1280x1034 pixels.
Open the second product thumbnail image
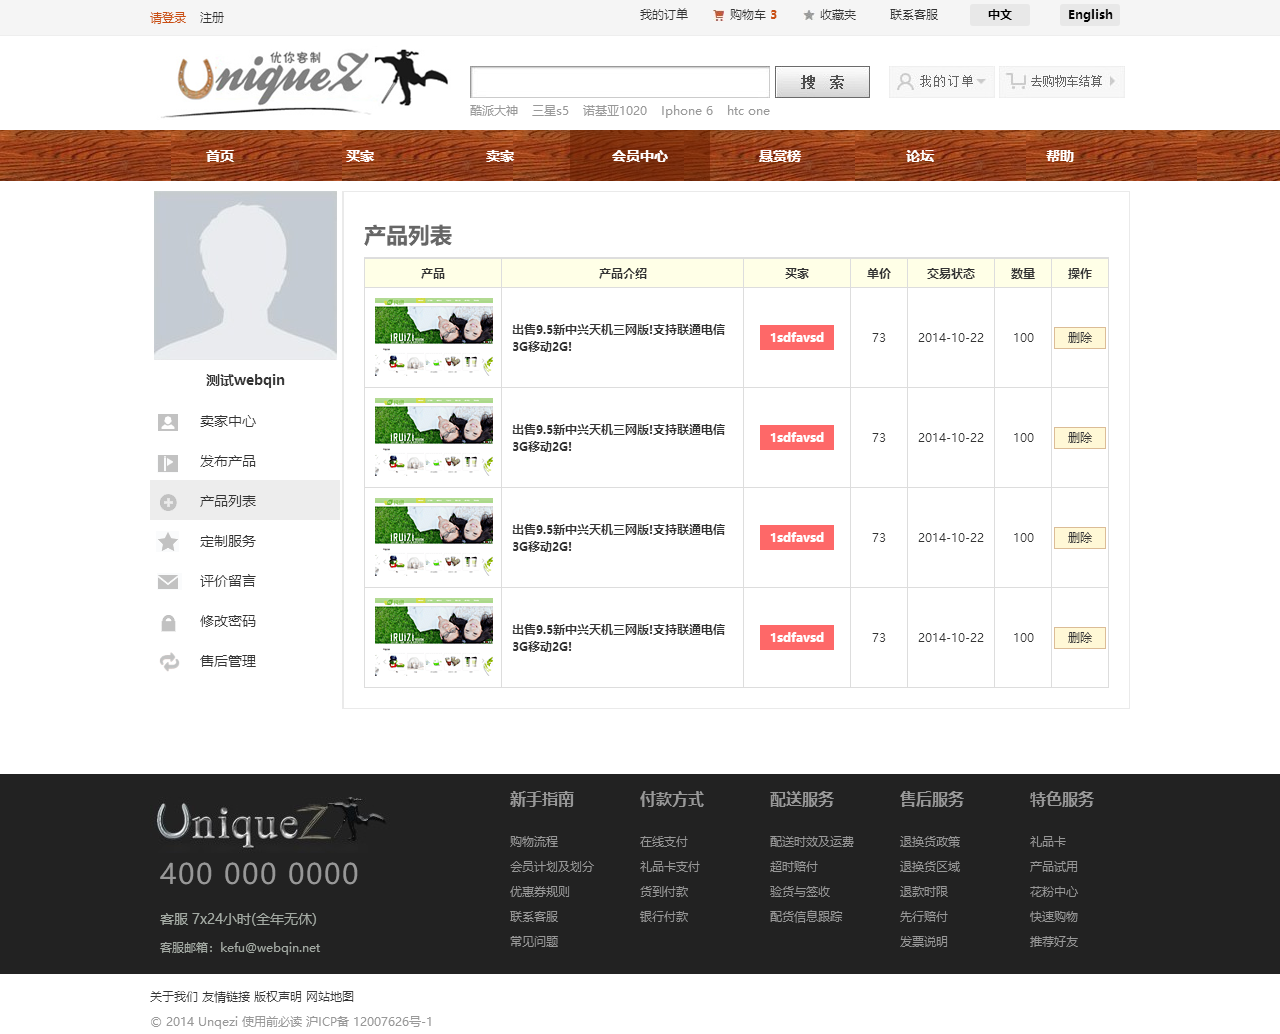click(434, 437)
